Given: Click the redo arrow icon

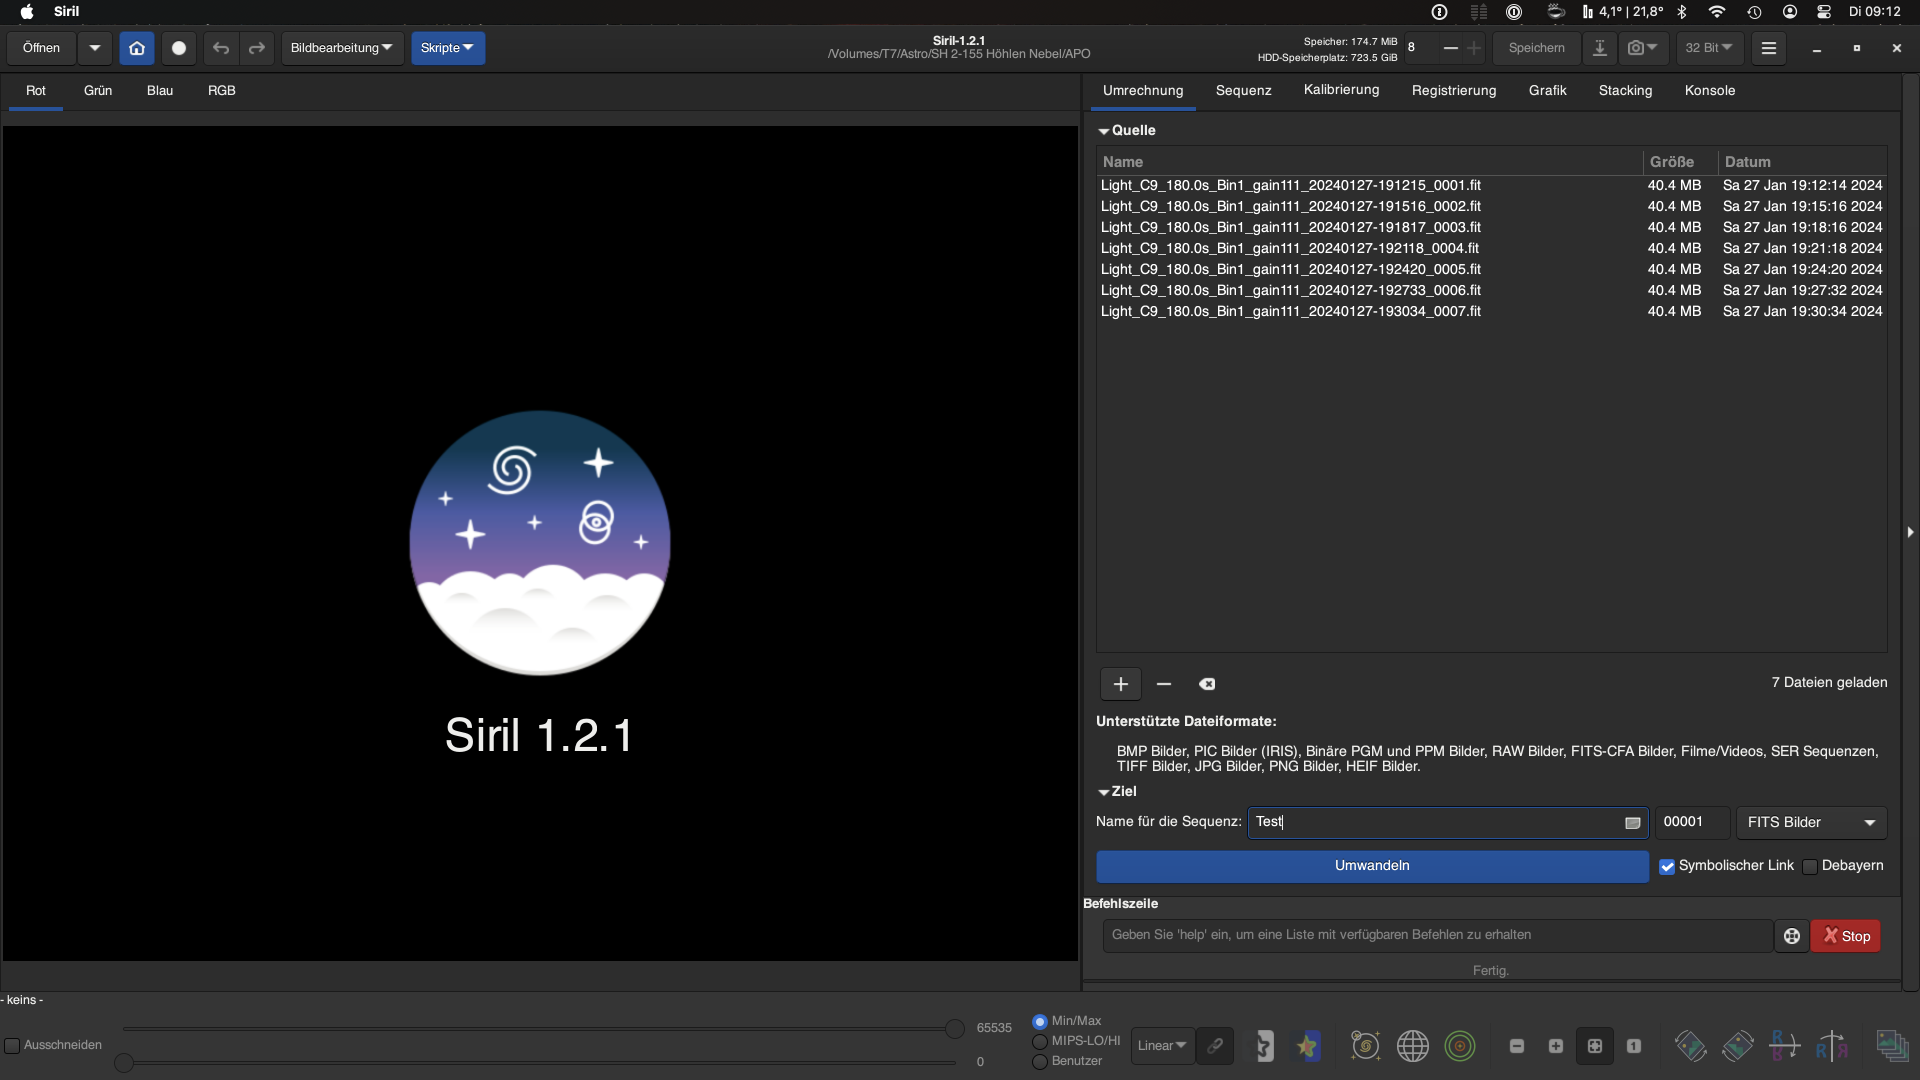Looking at the screenshot, I should pyautogui.click(x=257, y=48).
